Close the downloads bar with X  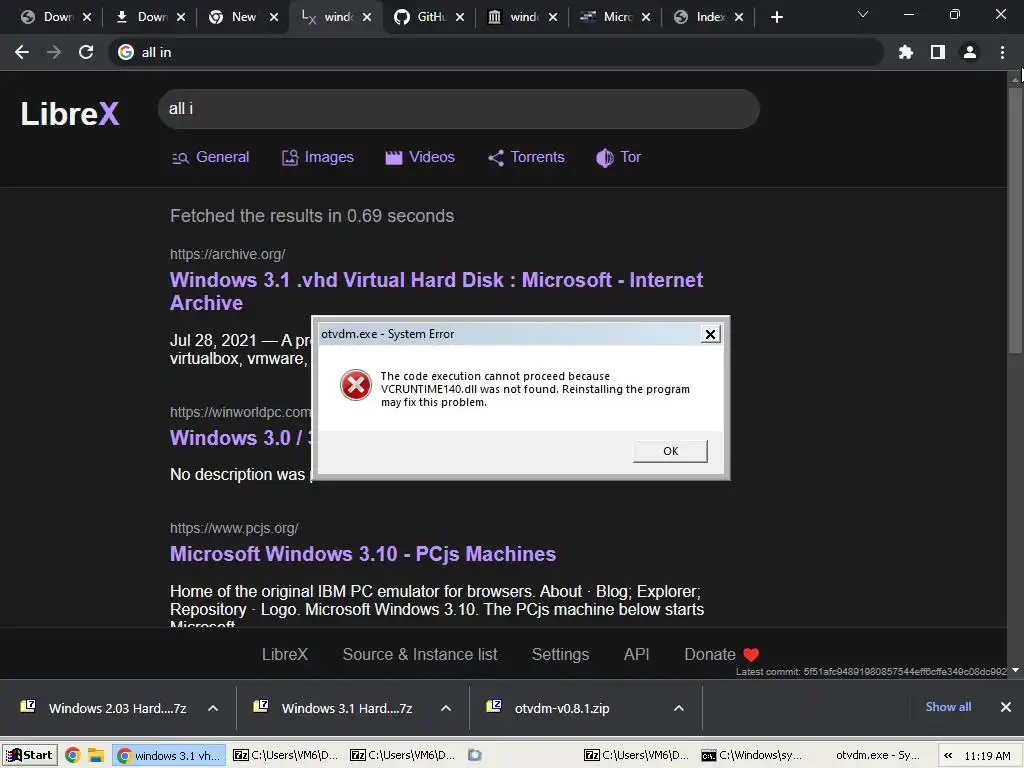click(1006, 707)
